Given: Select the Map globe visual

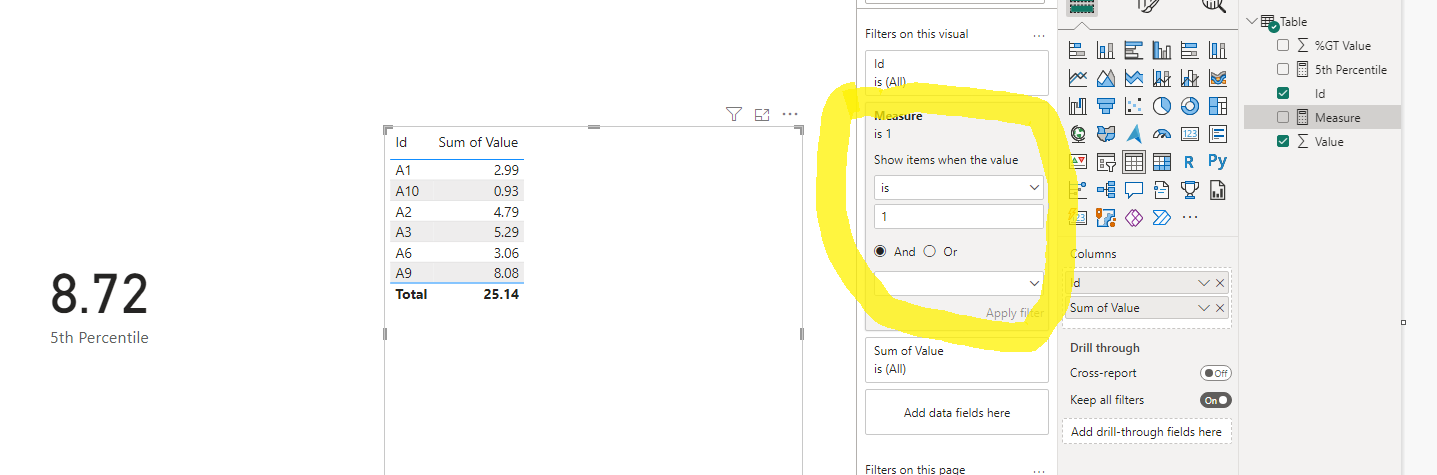Looking at the screenshot, I should point(1078,134).
